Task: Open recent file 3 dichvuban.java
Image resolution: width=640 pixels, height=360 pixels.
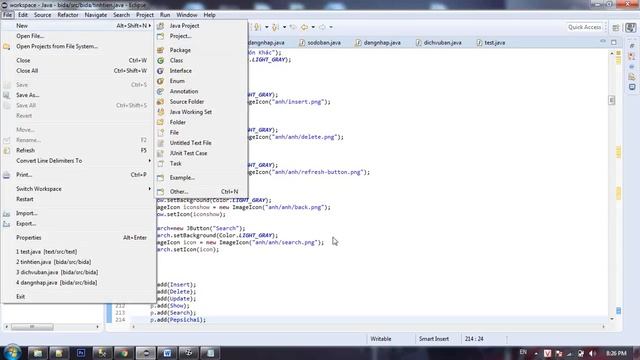Action: [x=57, y=272]
